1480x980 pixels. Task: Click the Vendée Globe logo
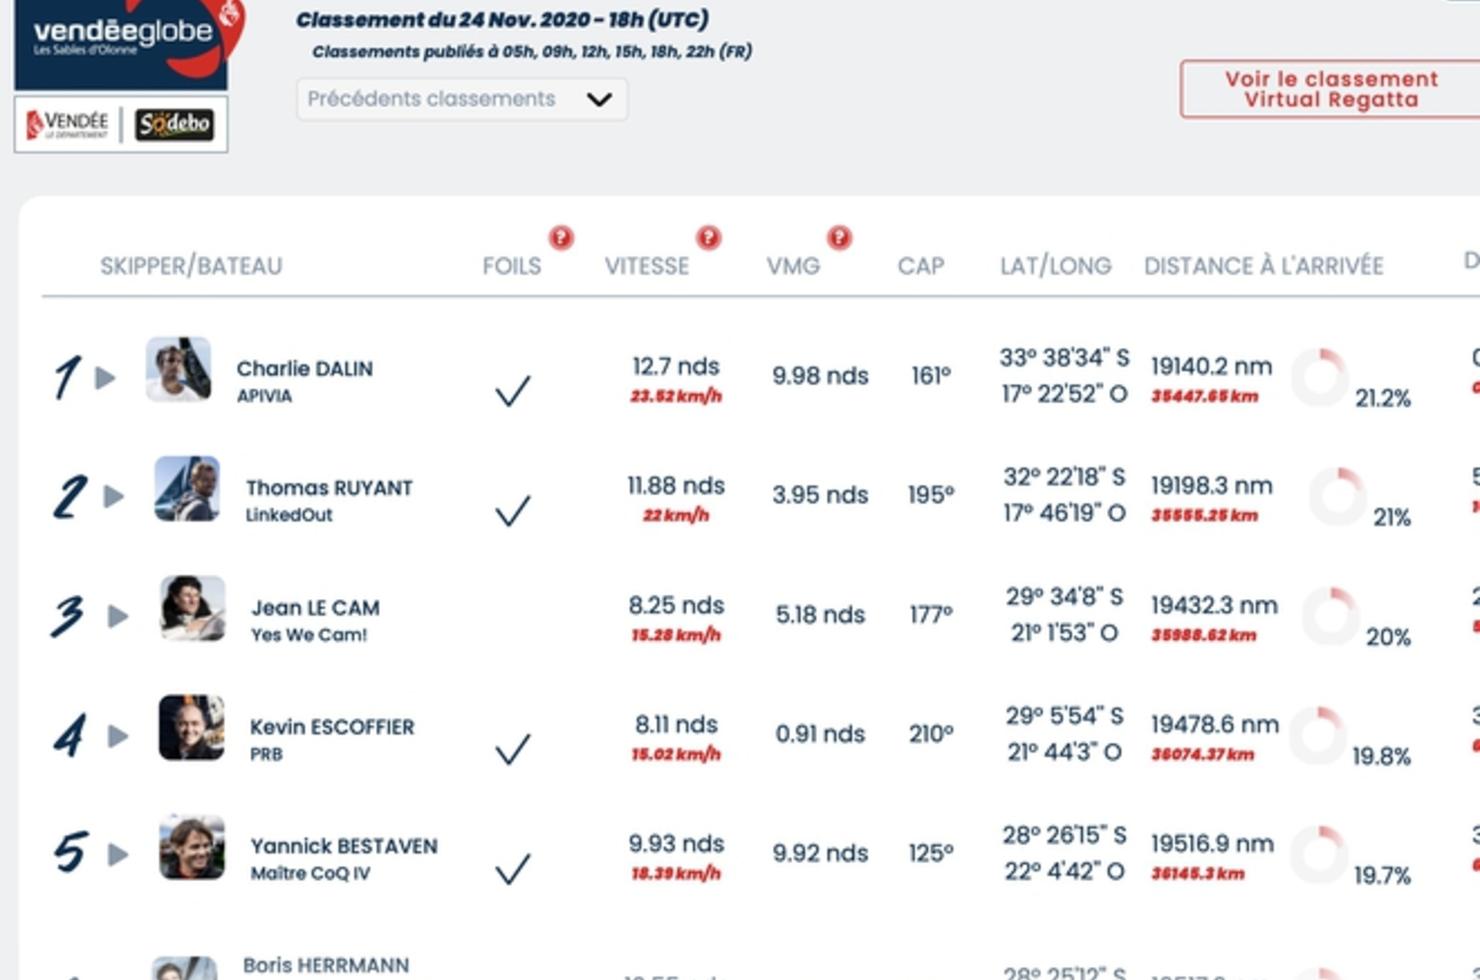coord(122,40)
